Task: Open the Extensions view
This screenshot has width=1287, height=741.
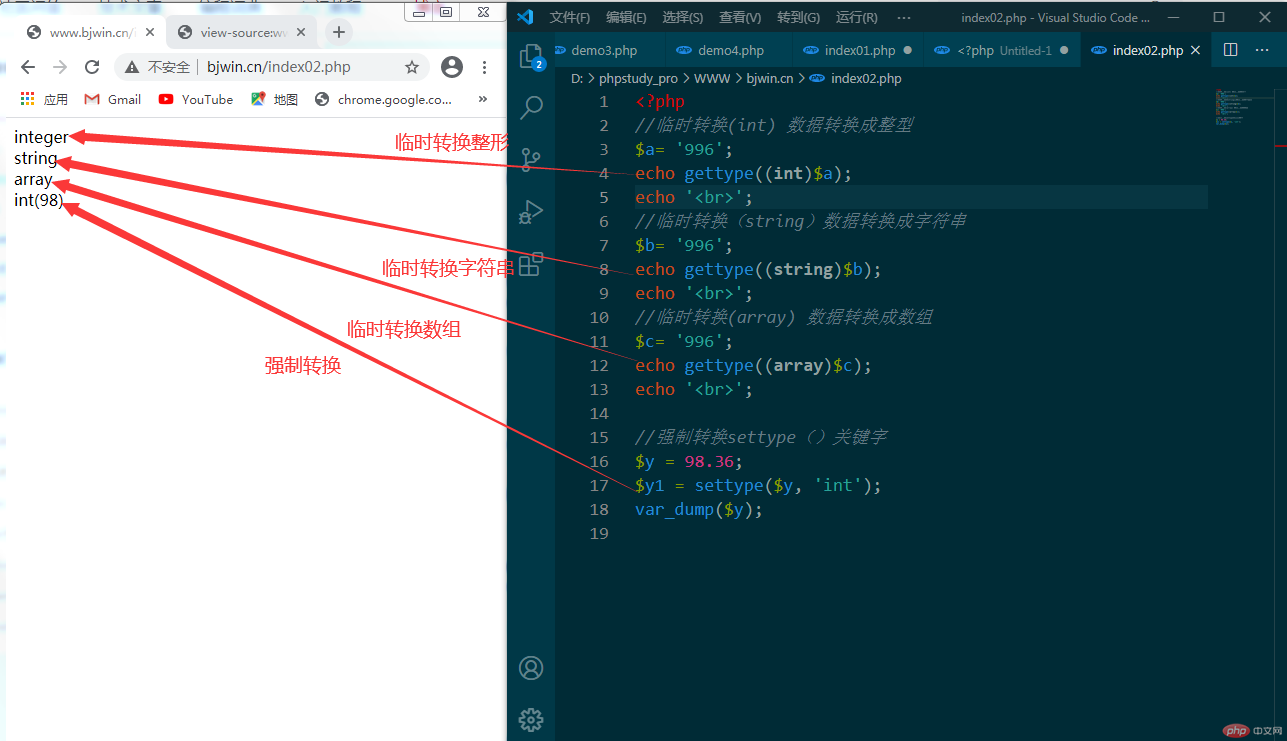Action: tap(530, 263)
